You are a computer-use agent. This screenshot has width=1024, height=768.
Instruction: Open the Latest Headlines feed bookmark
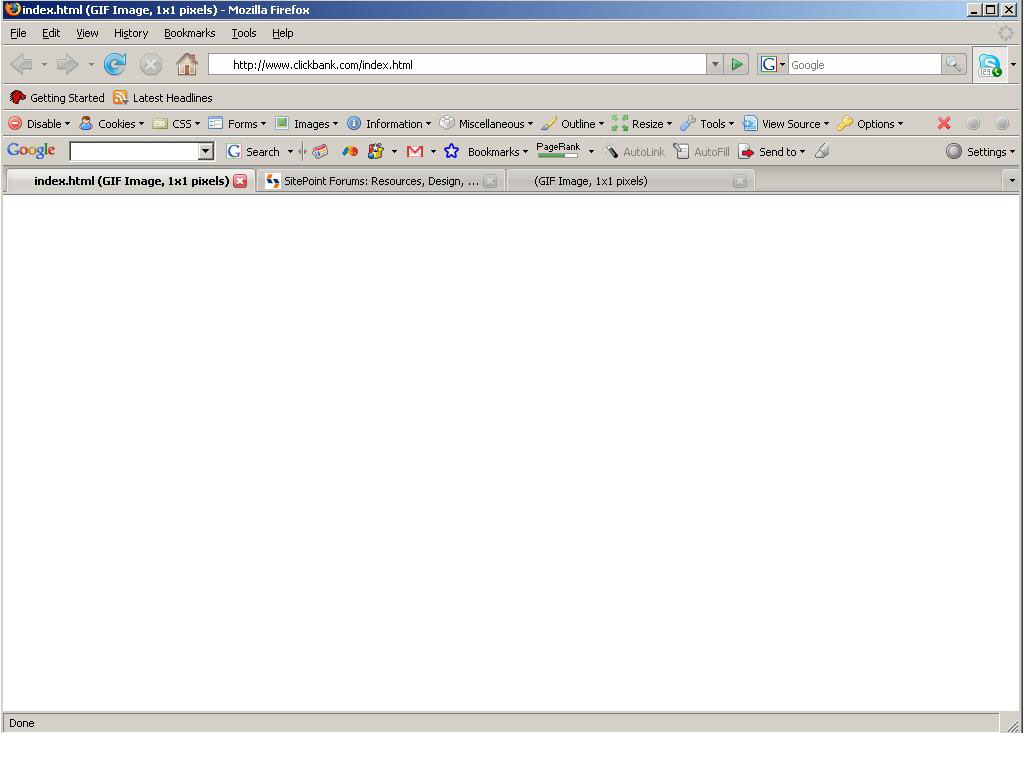[x=163, y=98]
